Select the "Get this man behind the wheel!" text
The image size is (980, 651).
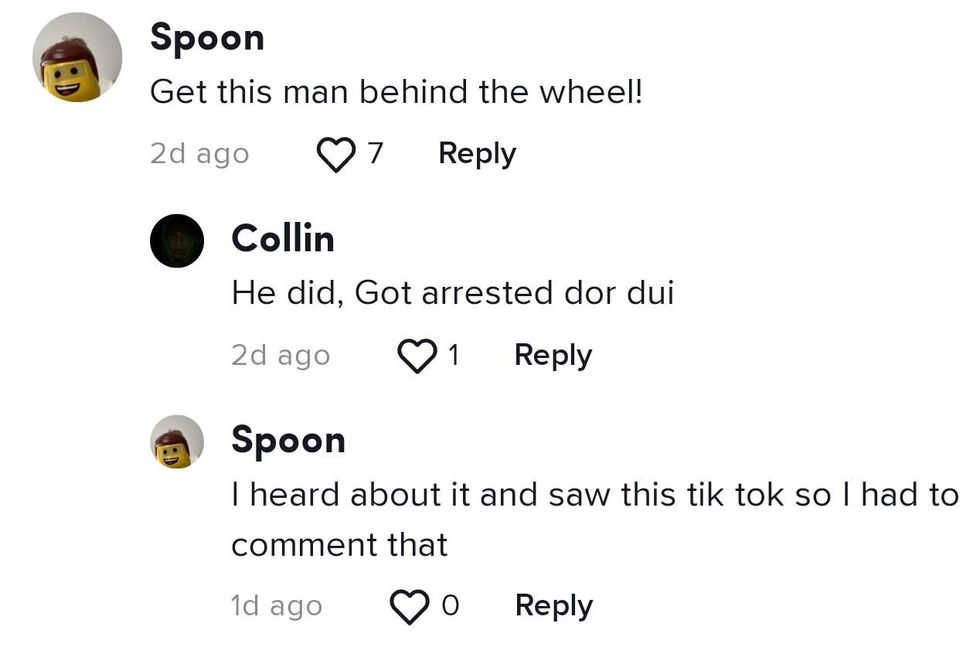[395, 93]
